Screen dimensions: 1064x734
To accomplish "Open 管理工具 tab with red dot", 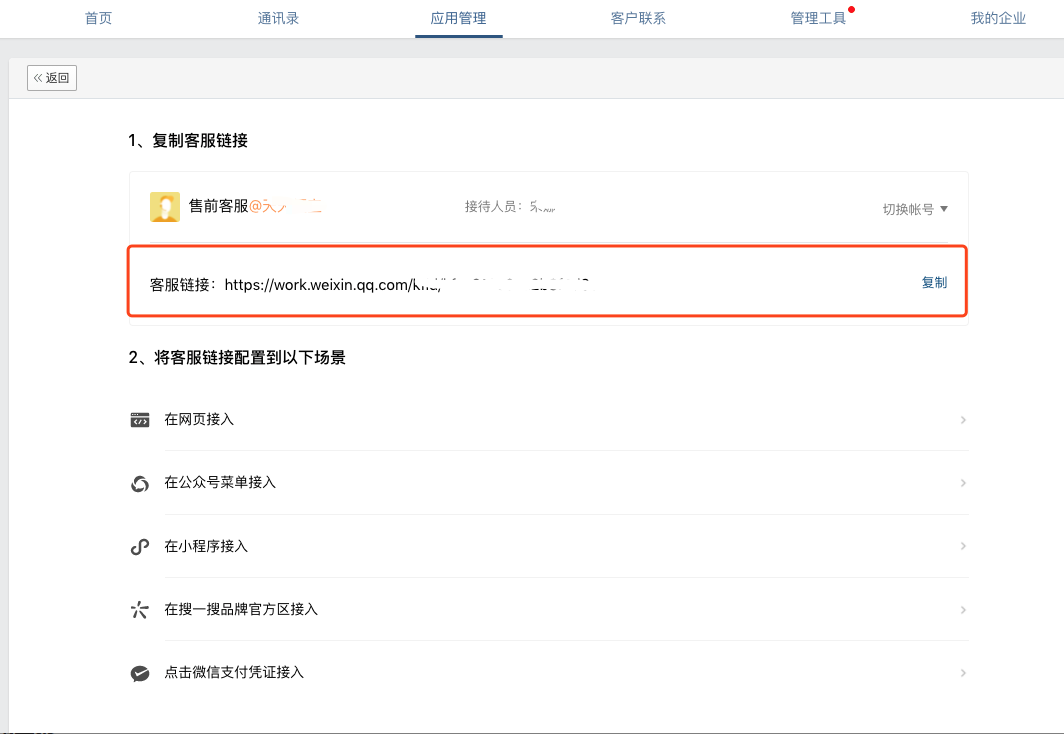I will tap(818, 18).
